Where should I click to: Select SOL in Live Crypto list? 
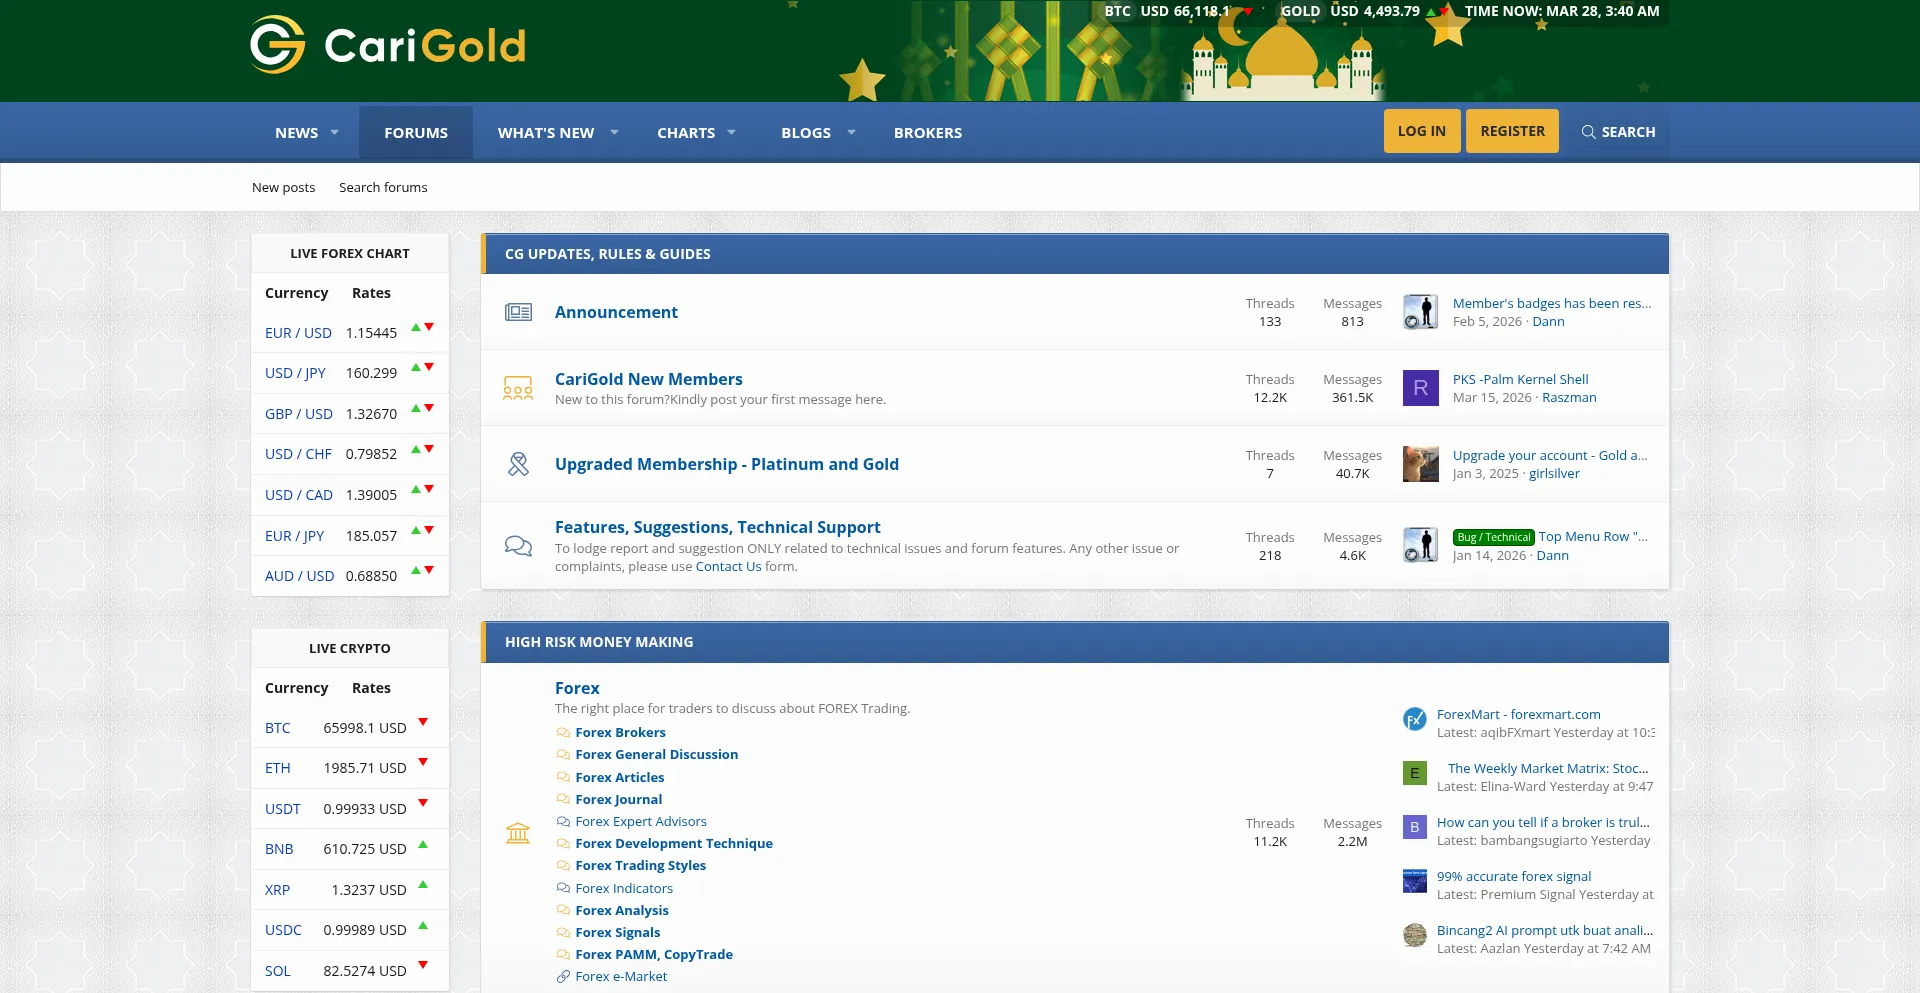pyautogui.click(x=278, y=971)
